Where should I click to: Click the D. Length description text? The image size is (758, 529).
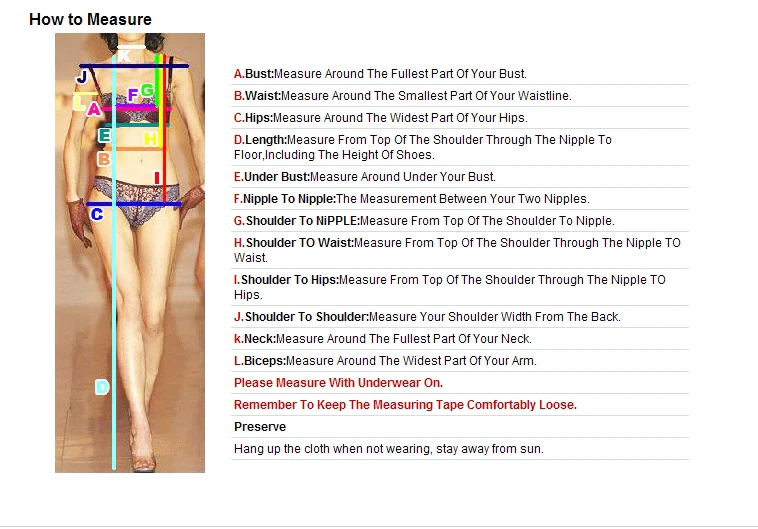pyautogui.click(x=423, y=147)
